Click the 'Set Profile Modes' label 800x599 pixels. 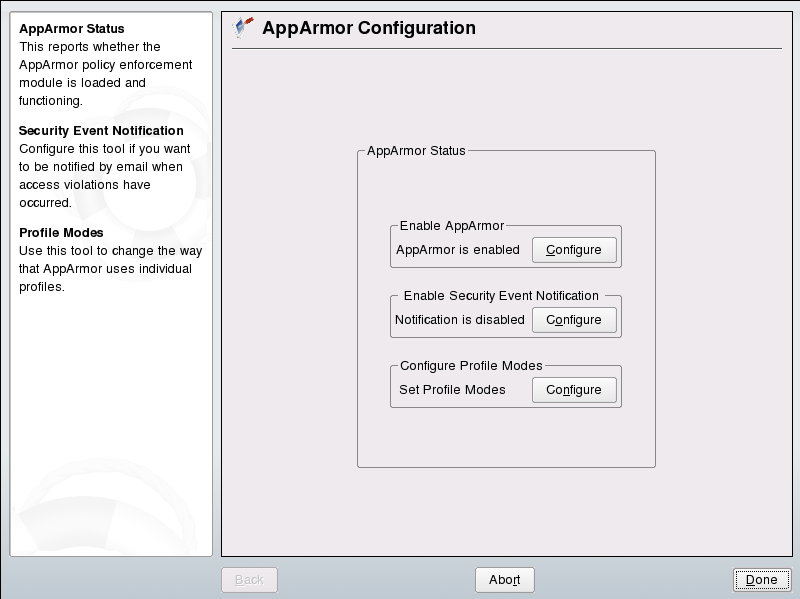[x=452, y=390]
